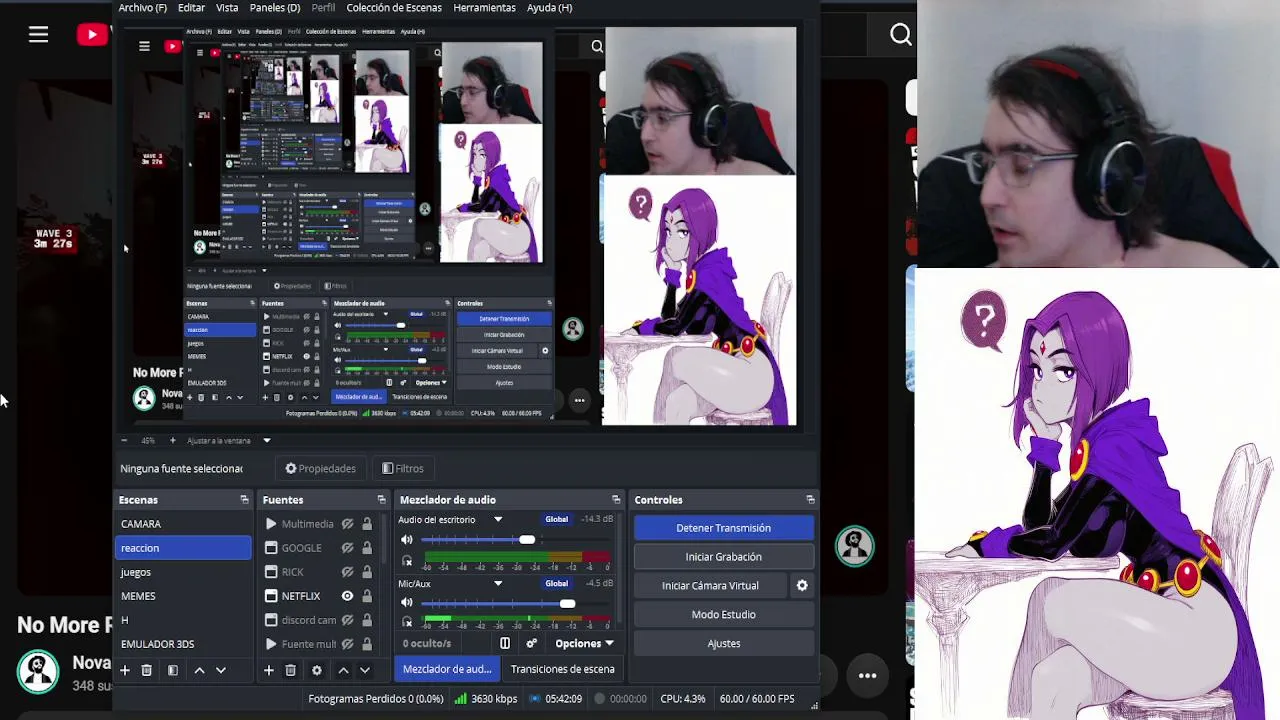Open the Filtros button
The image size is (1280, 720).
click(403, 468)
